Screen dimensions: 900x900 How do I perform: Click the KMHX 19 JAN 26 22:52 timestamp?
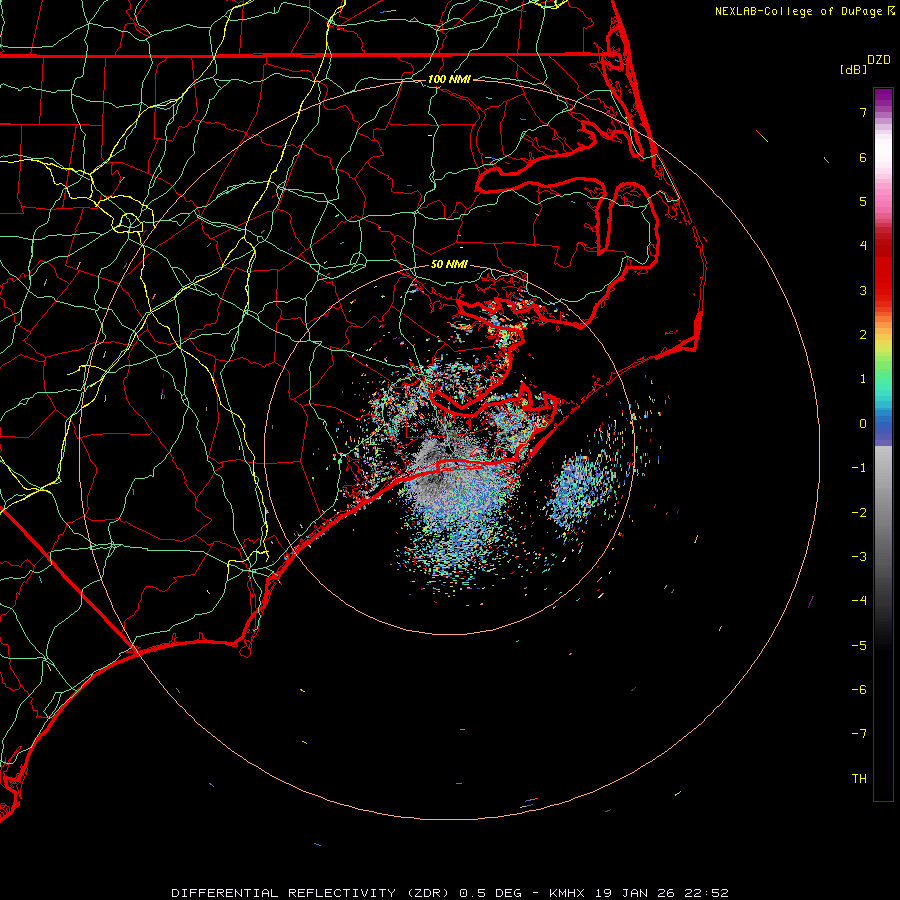click(639, 893)
